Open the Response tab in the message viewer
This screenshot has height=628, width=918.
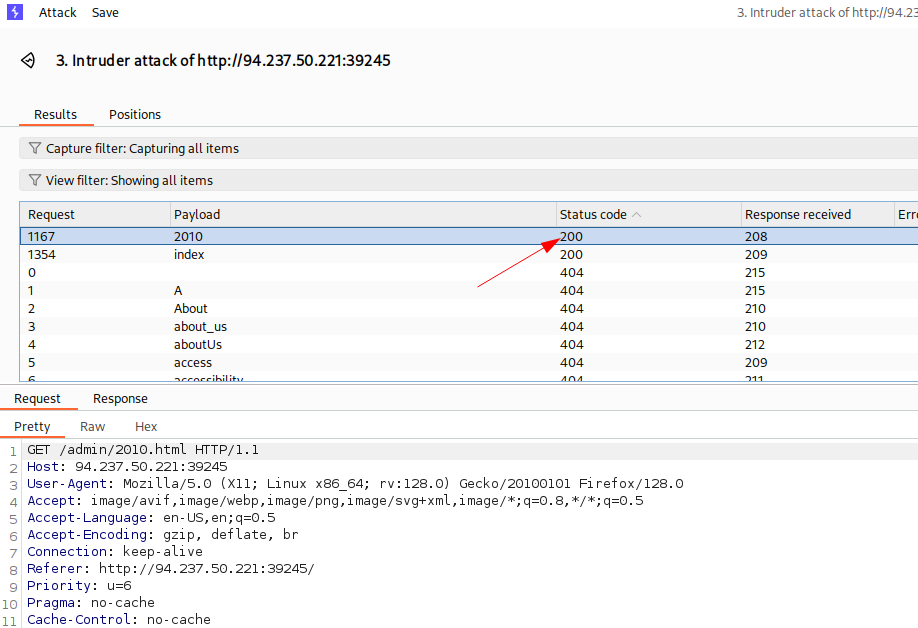coord(120,399)
